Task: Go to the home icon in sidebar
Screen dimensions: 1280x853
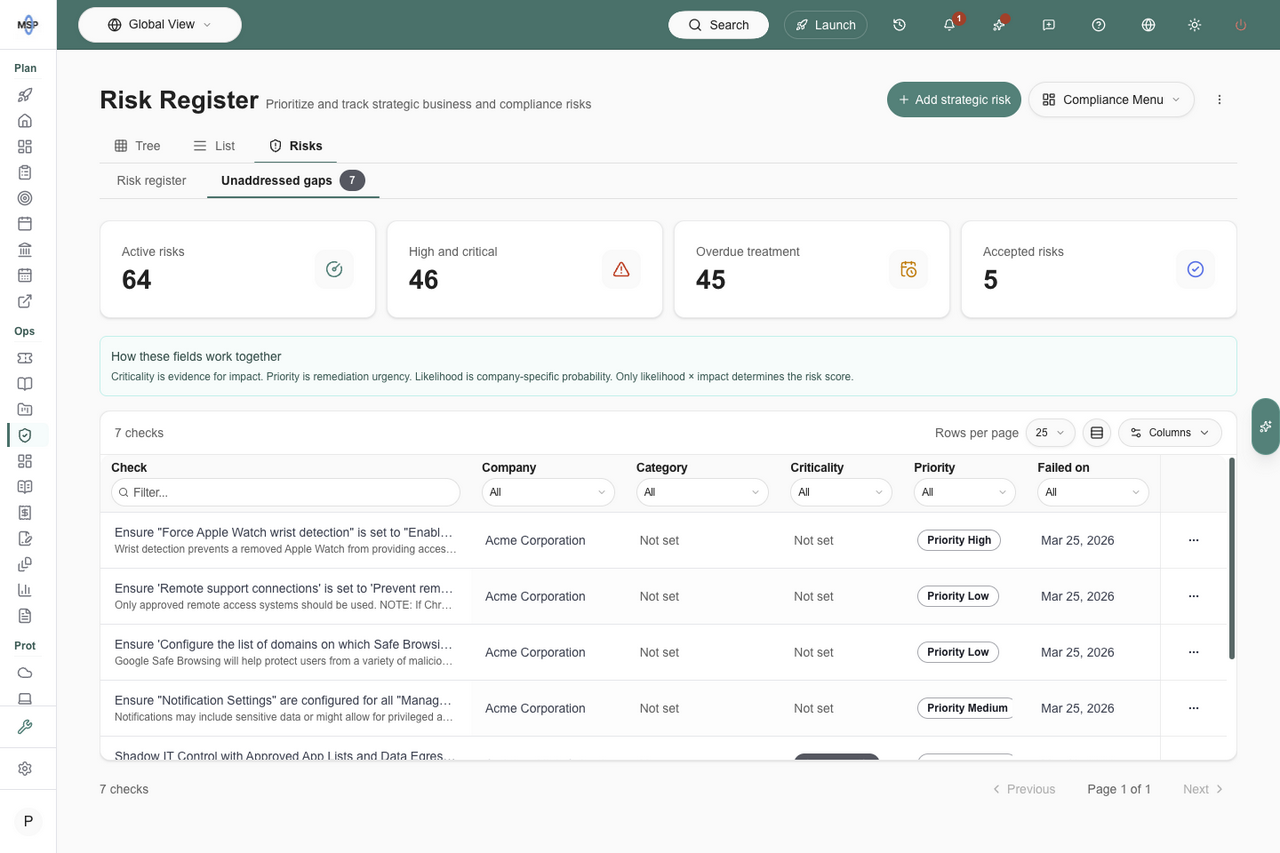Action: pos(25,121)
